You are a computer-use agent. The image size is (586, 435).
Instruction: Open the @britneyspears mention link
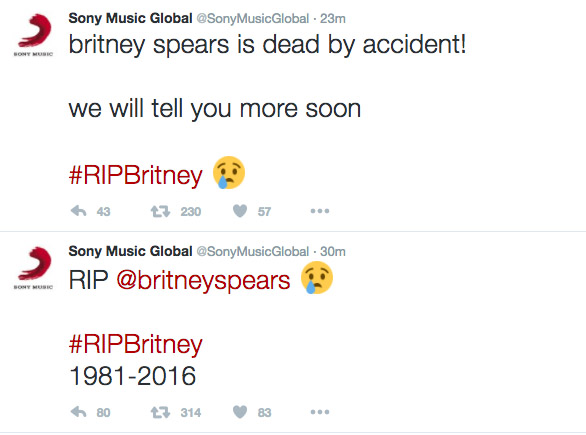point(203,280)
